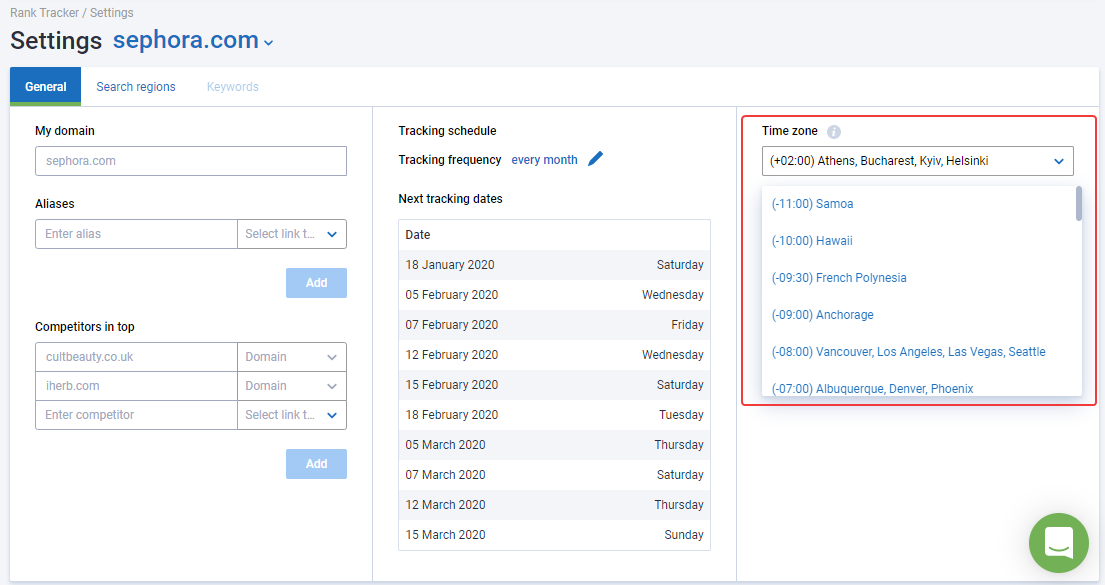Click the 12 February 2020 date row
The width and height of the screenshot is (1105, 585).
tap(554, 355)
